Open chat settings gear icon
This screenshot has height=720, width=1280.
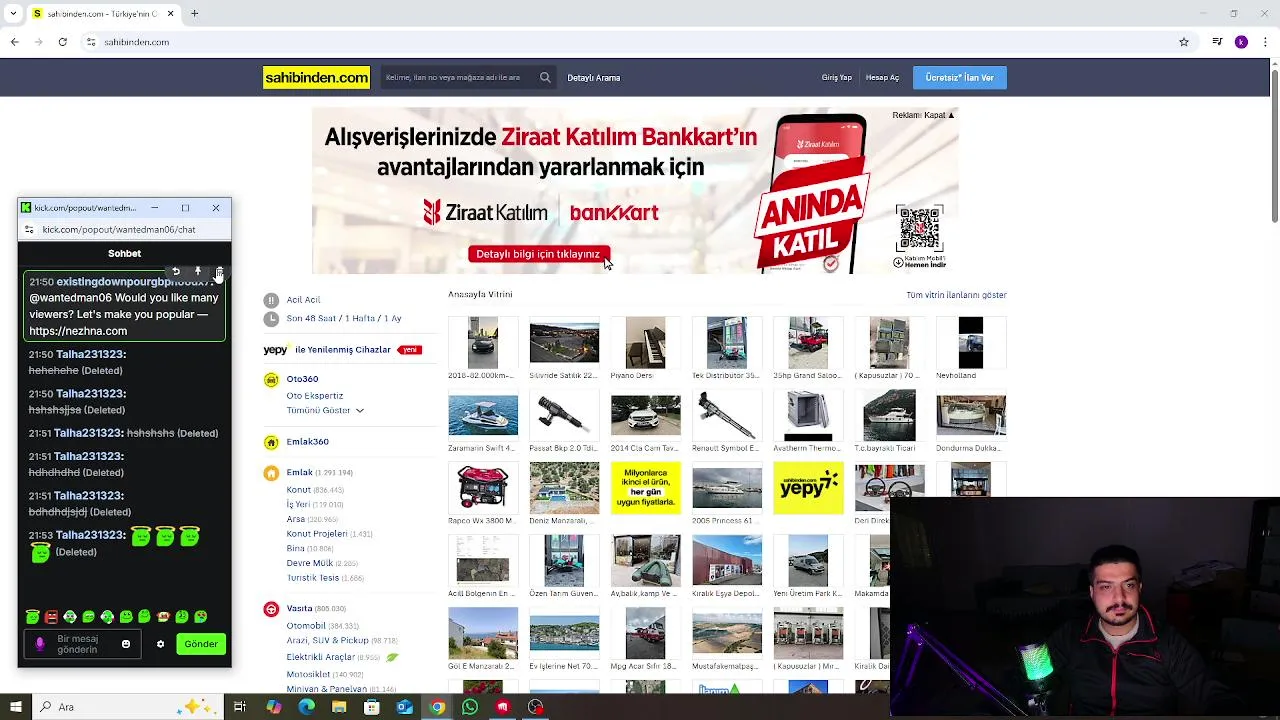tap(160, 644)
